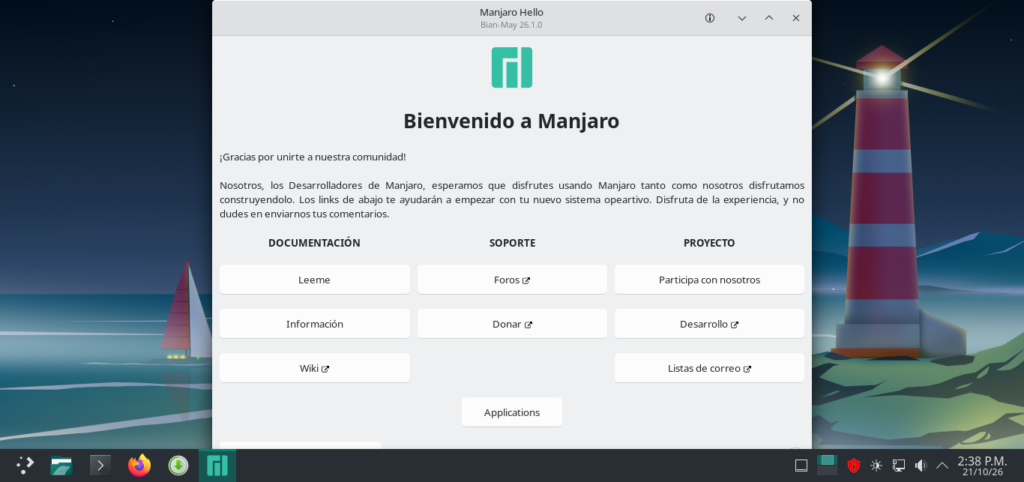
Task: Click the Manjaro logo image
Action: (x=512, y=67)
